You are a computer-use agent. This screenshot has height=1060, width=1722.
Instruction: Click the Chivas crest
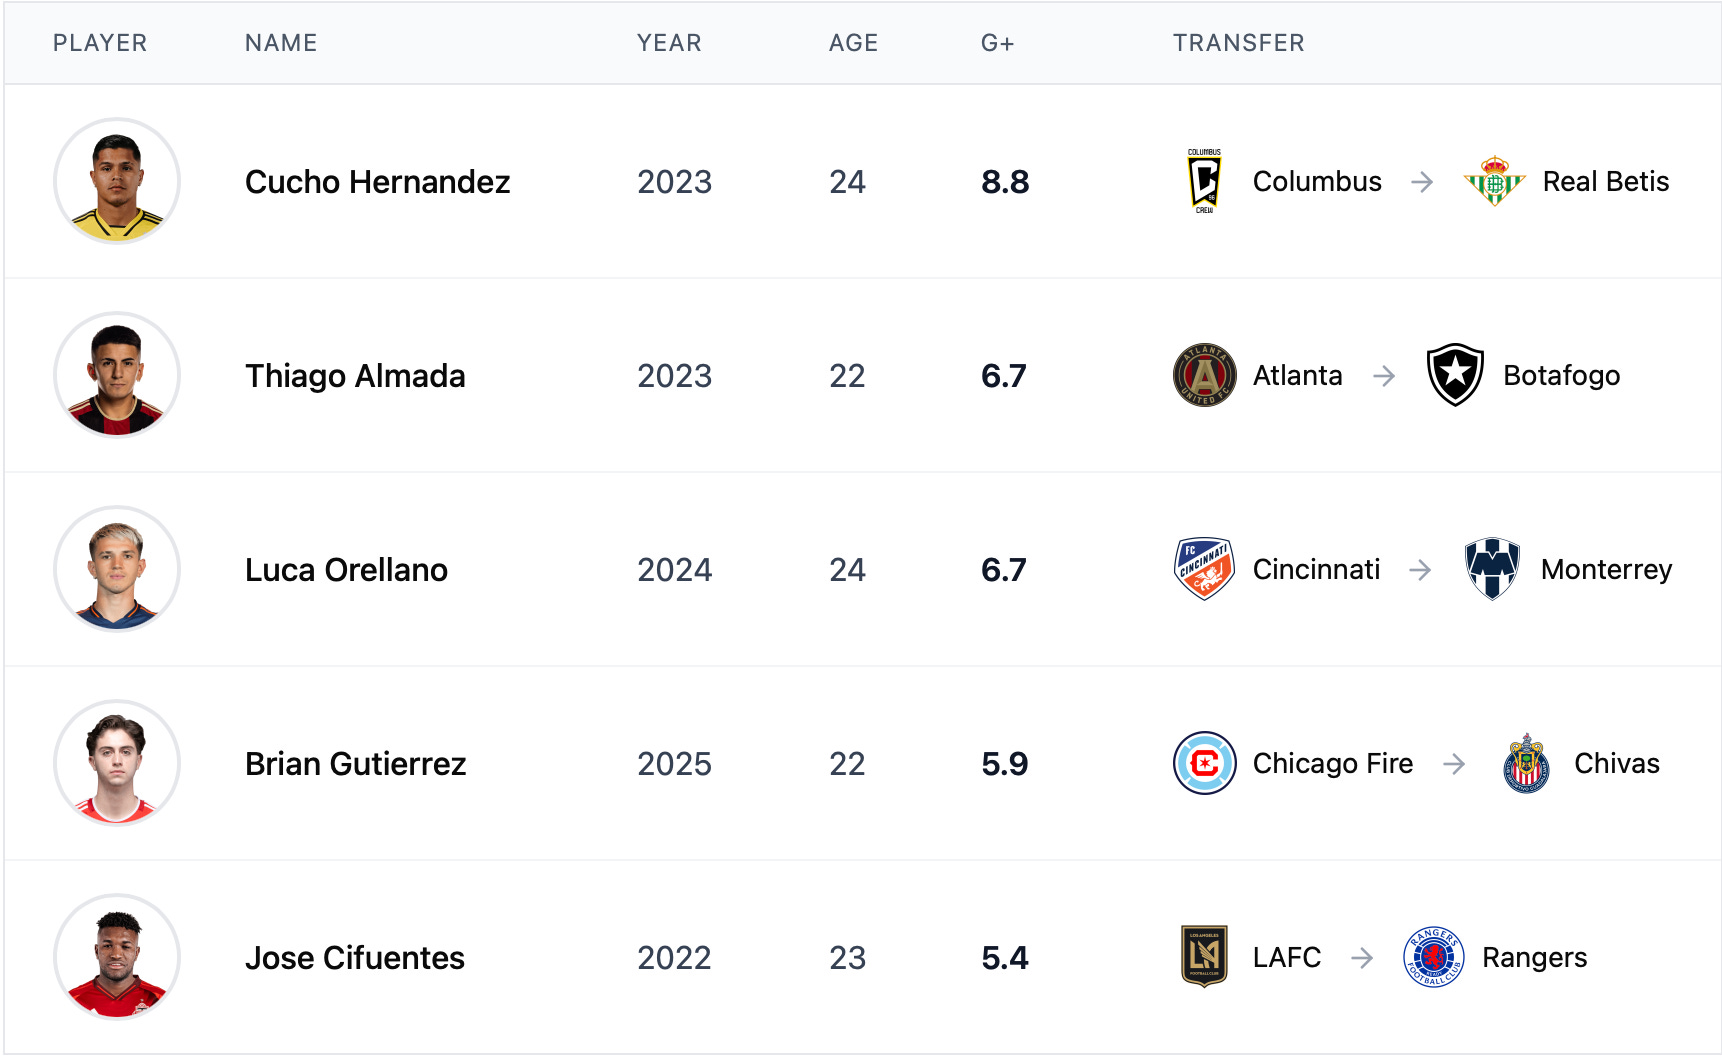[x=1526, y=763]
